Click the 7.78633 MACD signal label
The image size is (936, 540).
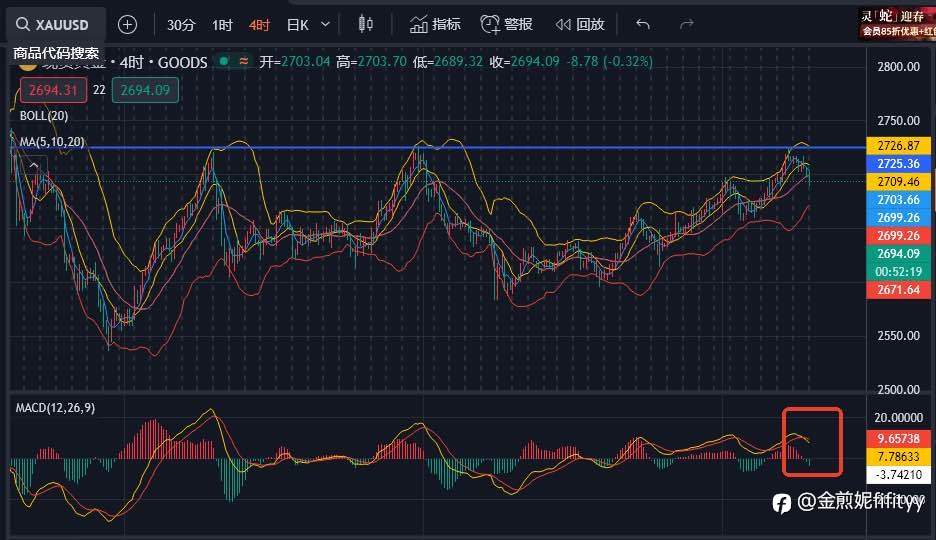(898, 456)
